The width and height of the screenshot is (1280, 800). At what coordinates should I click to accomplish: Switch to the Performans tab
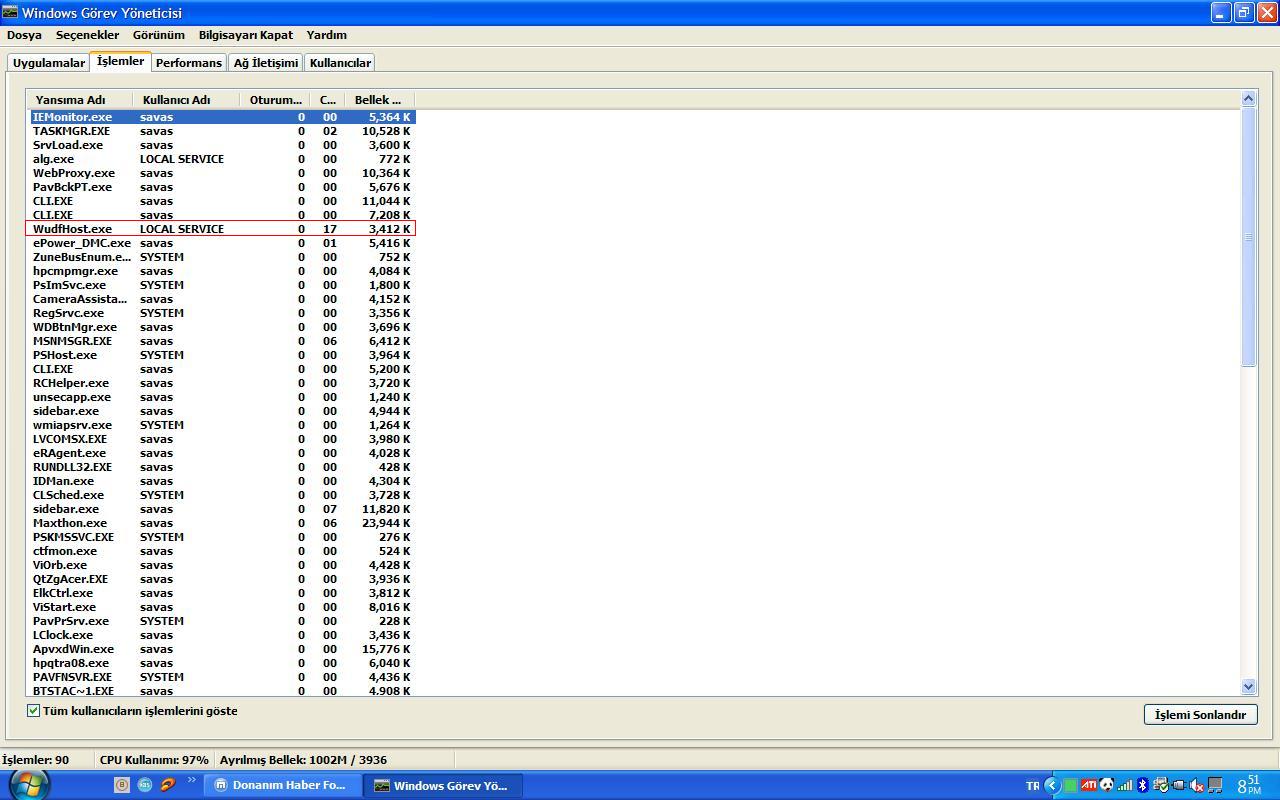188,63
